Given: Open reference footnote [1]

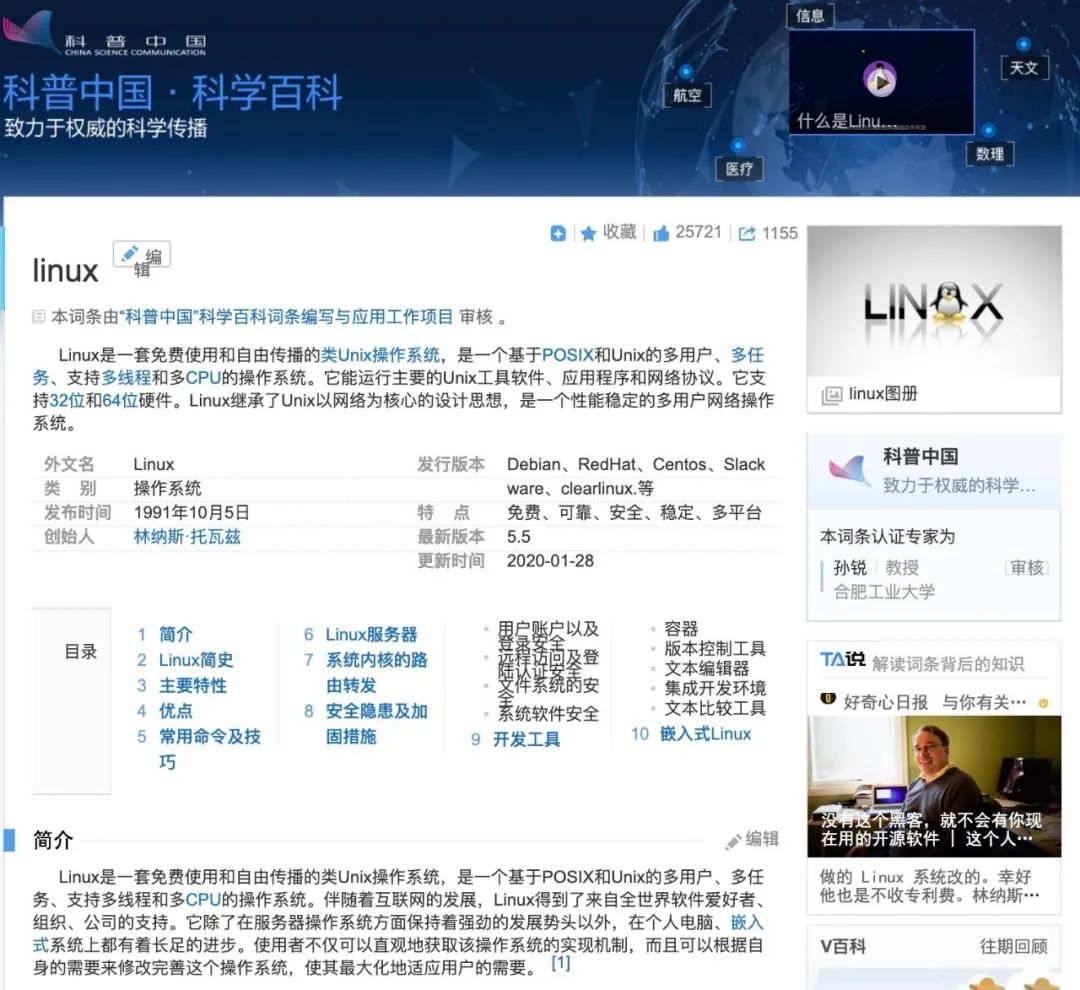Looking at the screenshot, I should coord(561,962).
